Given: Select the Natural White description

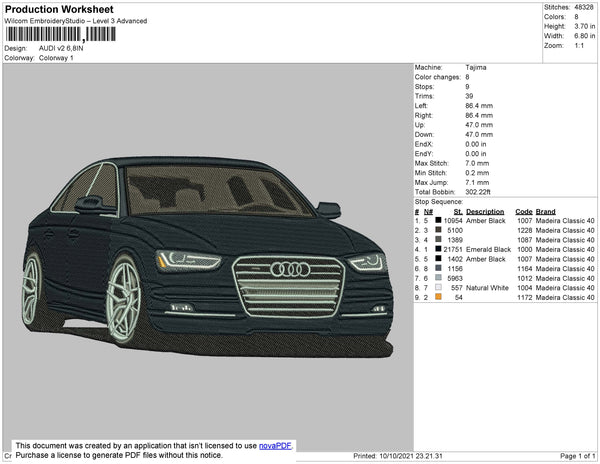Looking at the screenshot, I should pos(488,288).
